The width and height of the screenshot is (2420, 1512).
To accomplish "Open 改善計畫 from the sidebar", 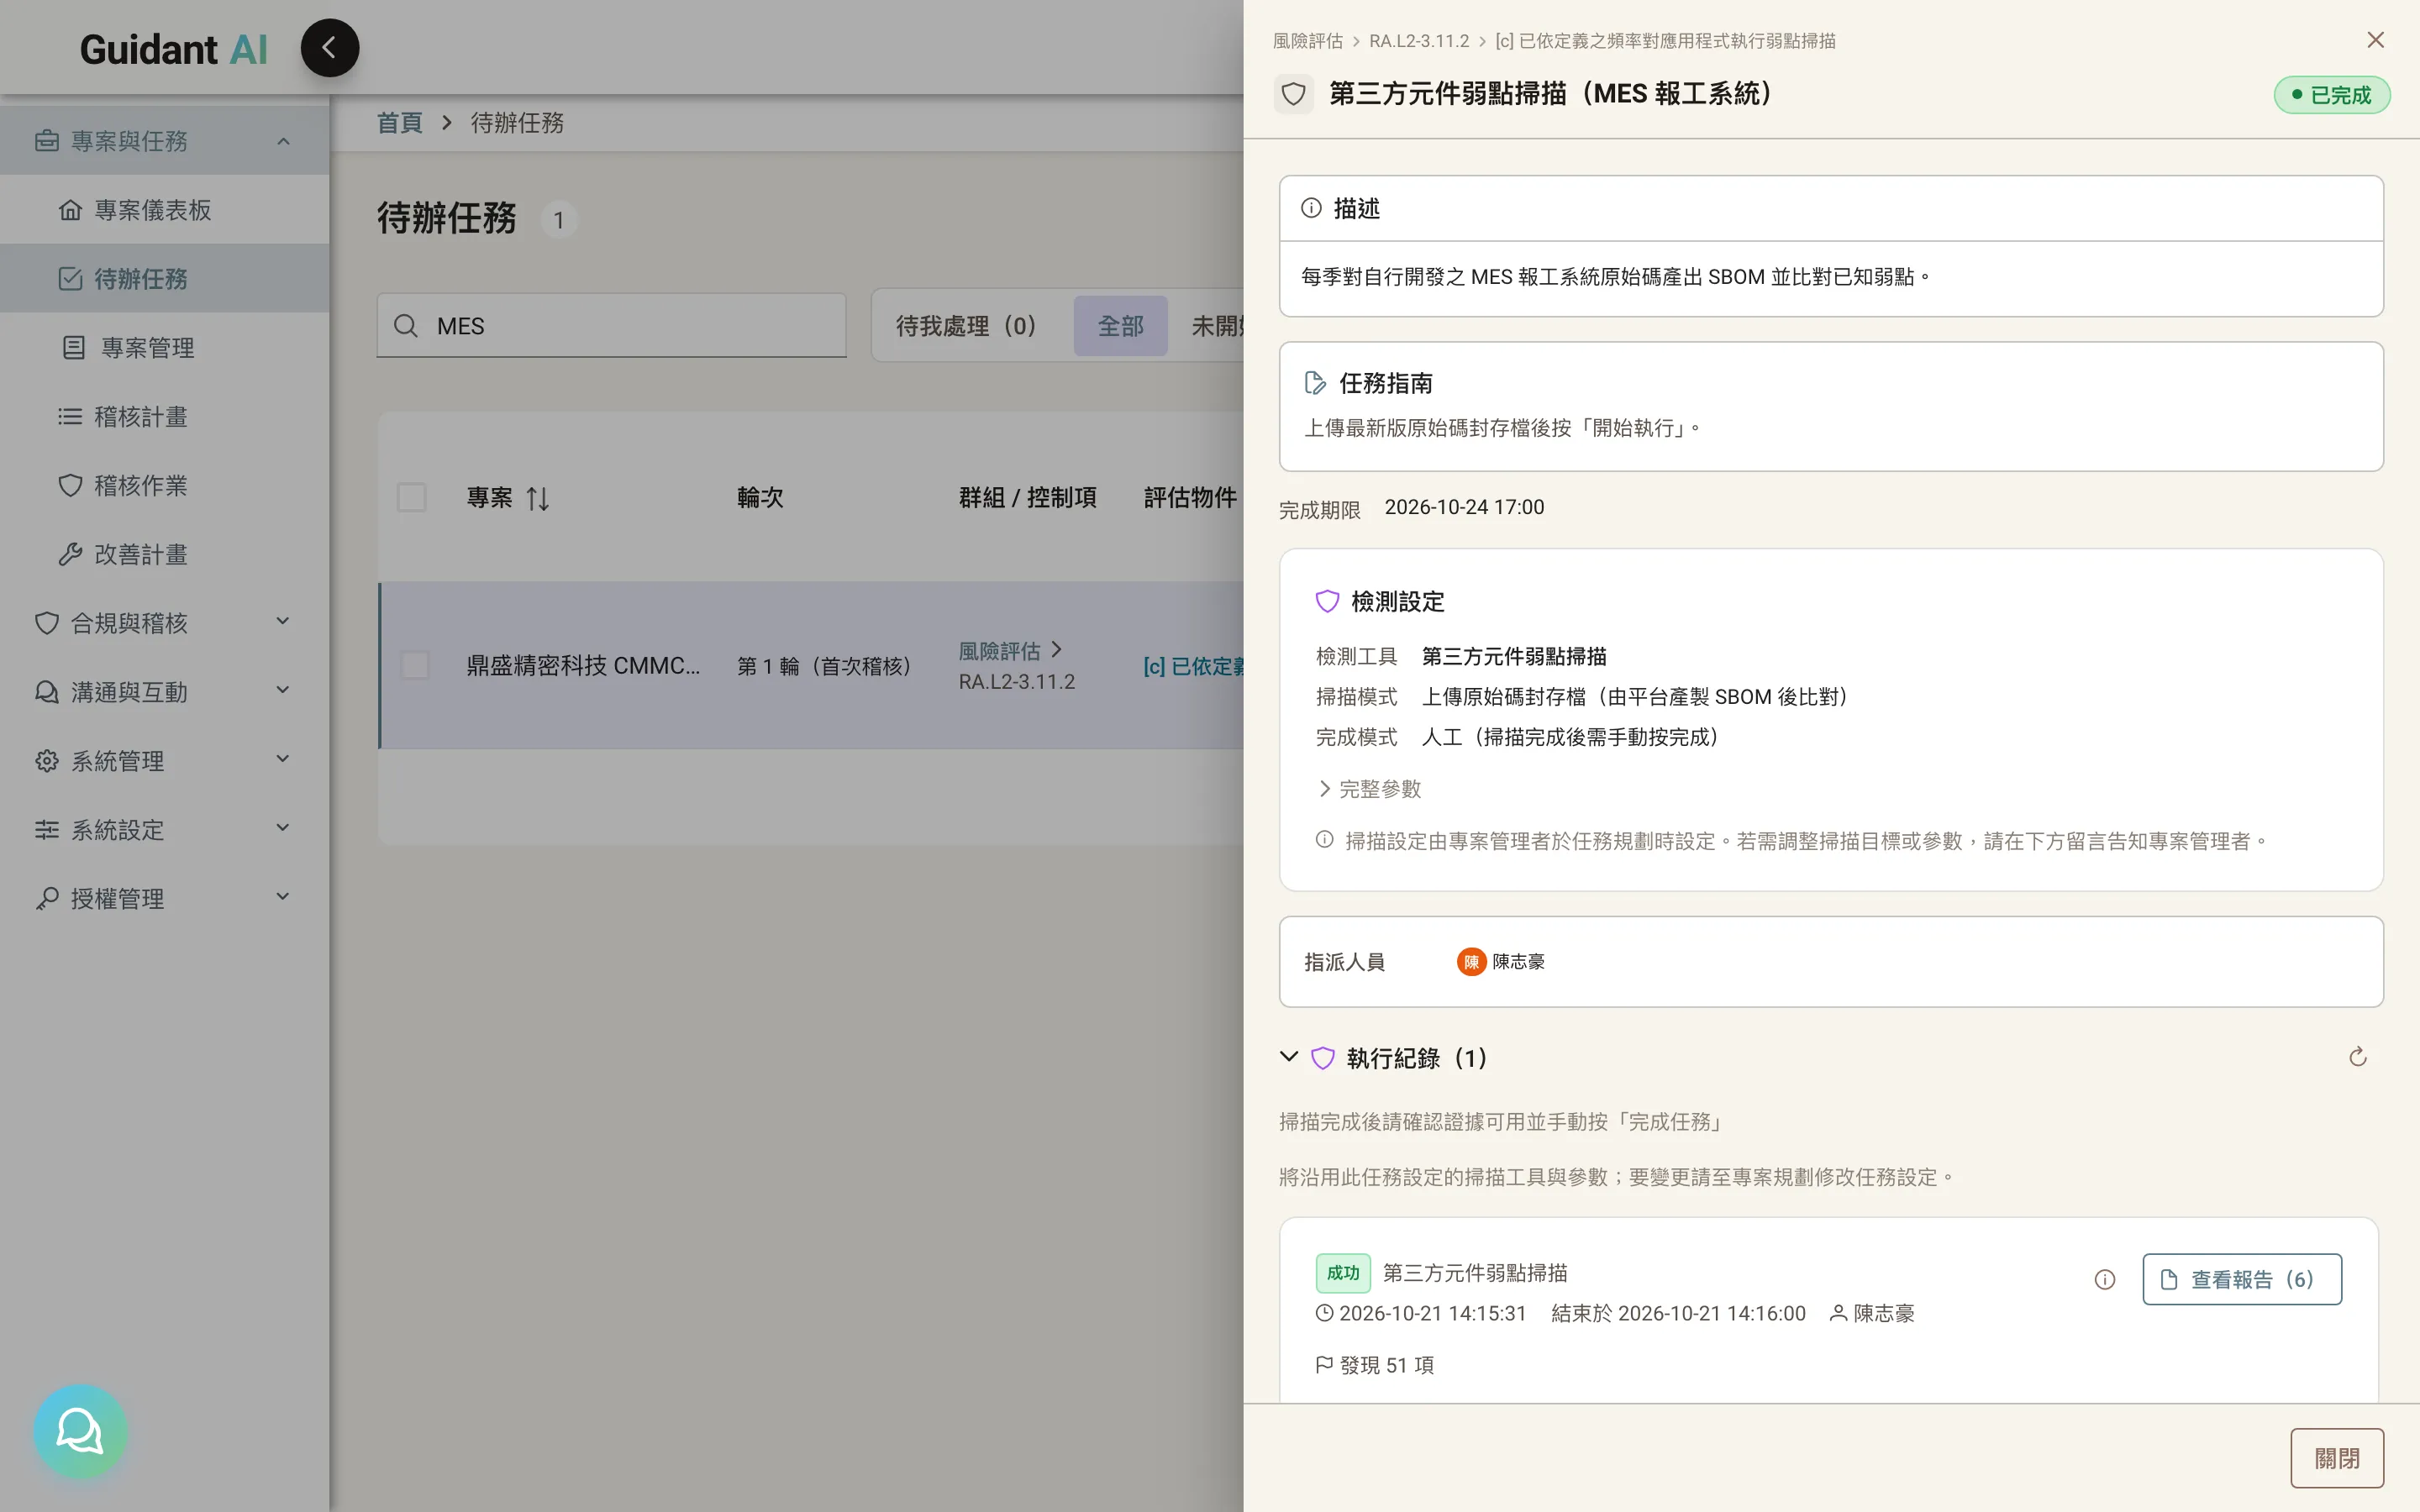I will [x=164, y=554].
